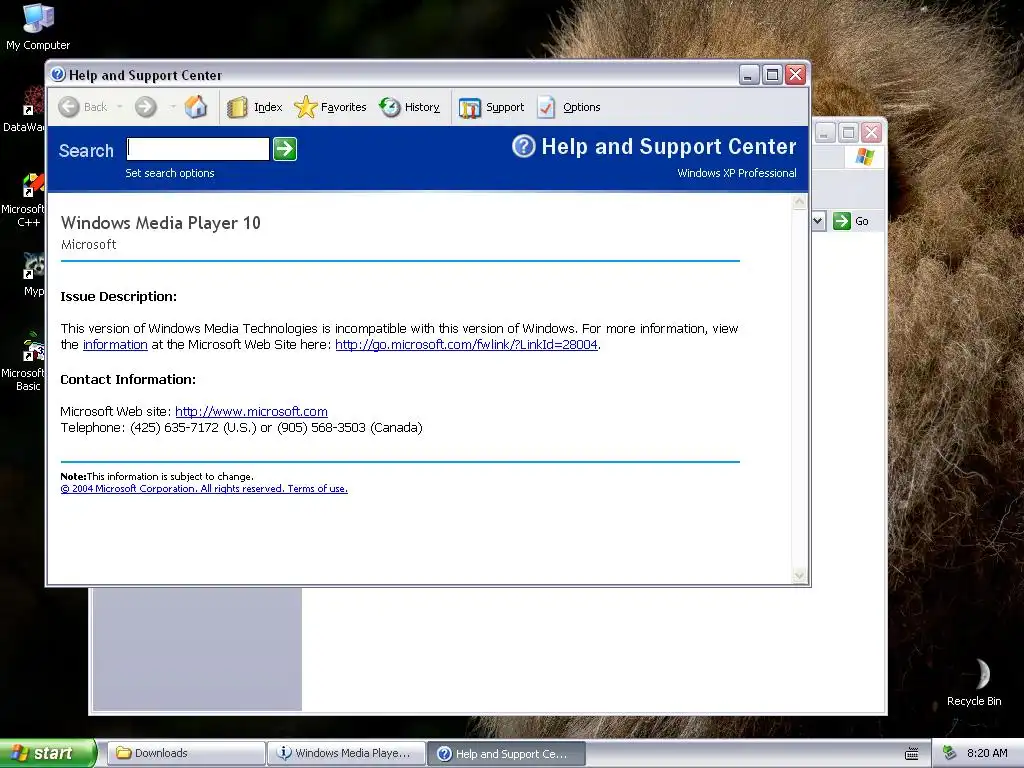Select Recycle Bin desktop icon
Viewport: 1024px width, 768px height.
pos(974,682)
